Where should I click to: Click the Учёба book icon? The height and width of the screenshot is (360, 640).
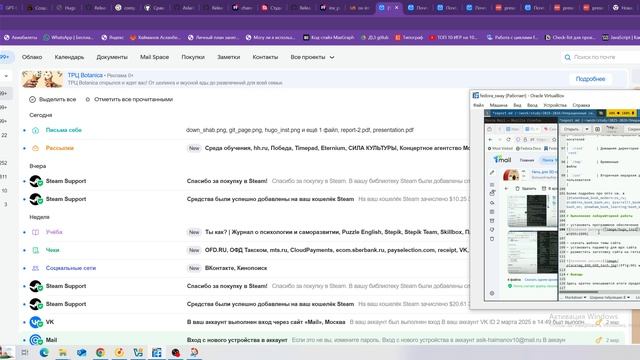(36, 232)
